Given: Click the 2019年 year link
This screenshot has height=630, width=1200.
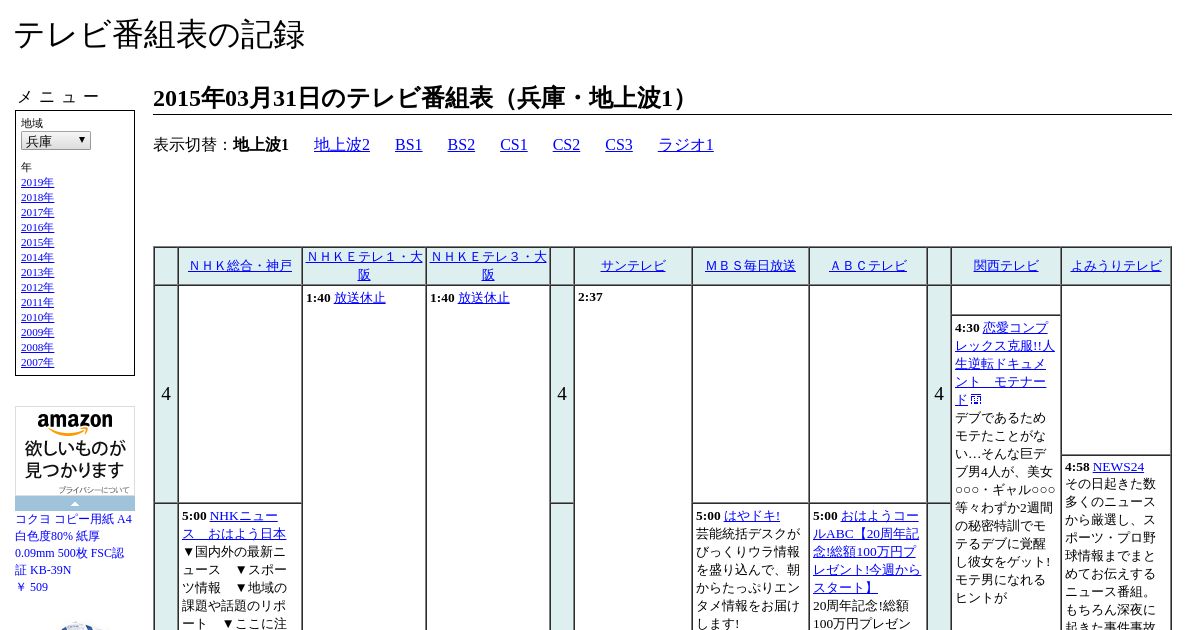Looking at the screenshot, I should click(37, 183).
